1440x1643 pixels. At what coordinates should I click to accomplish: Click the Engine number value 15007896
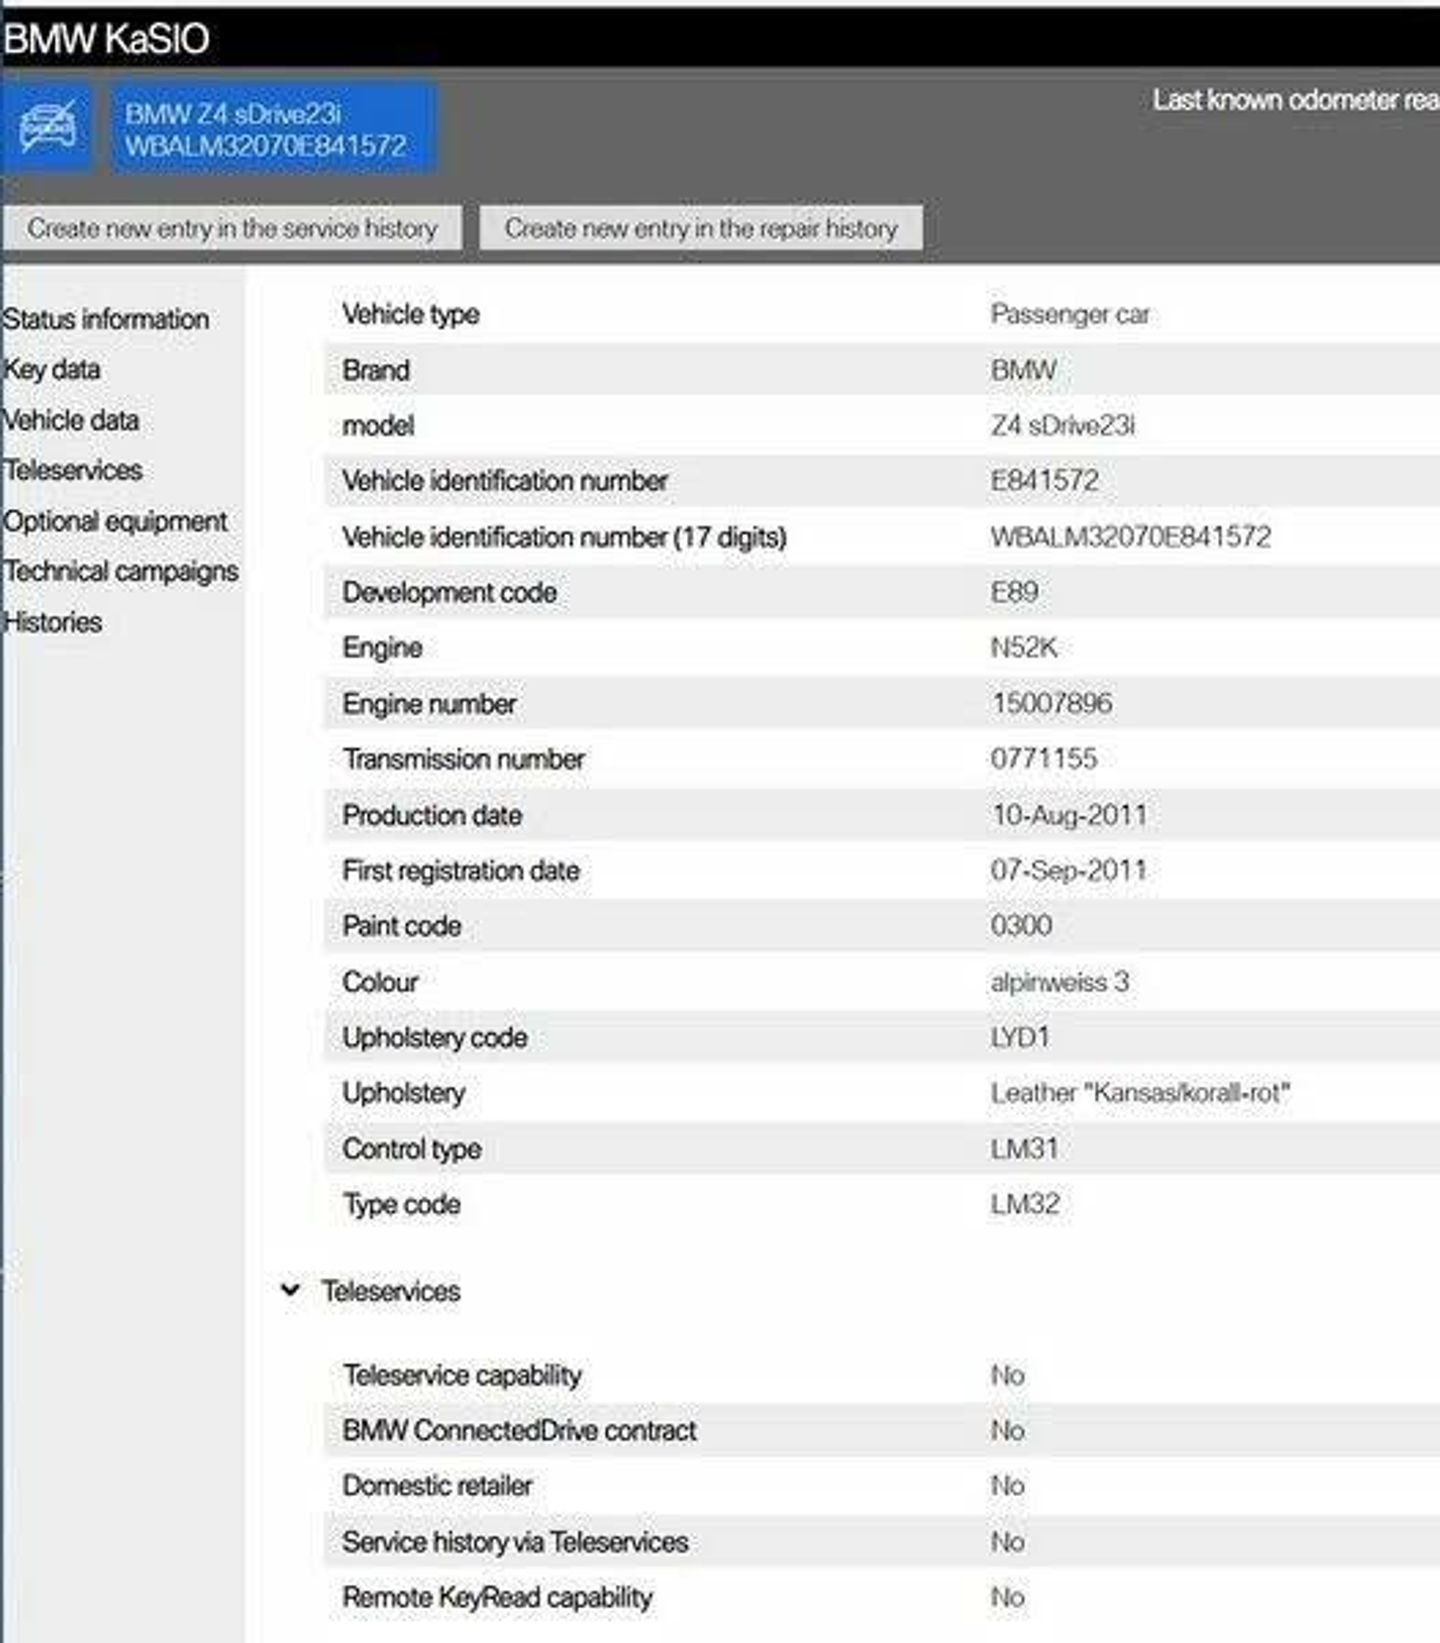1051,703
